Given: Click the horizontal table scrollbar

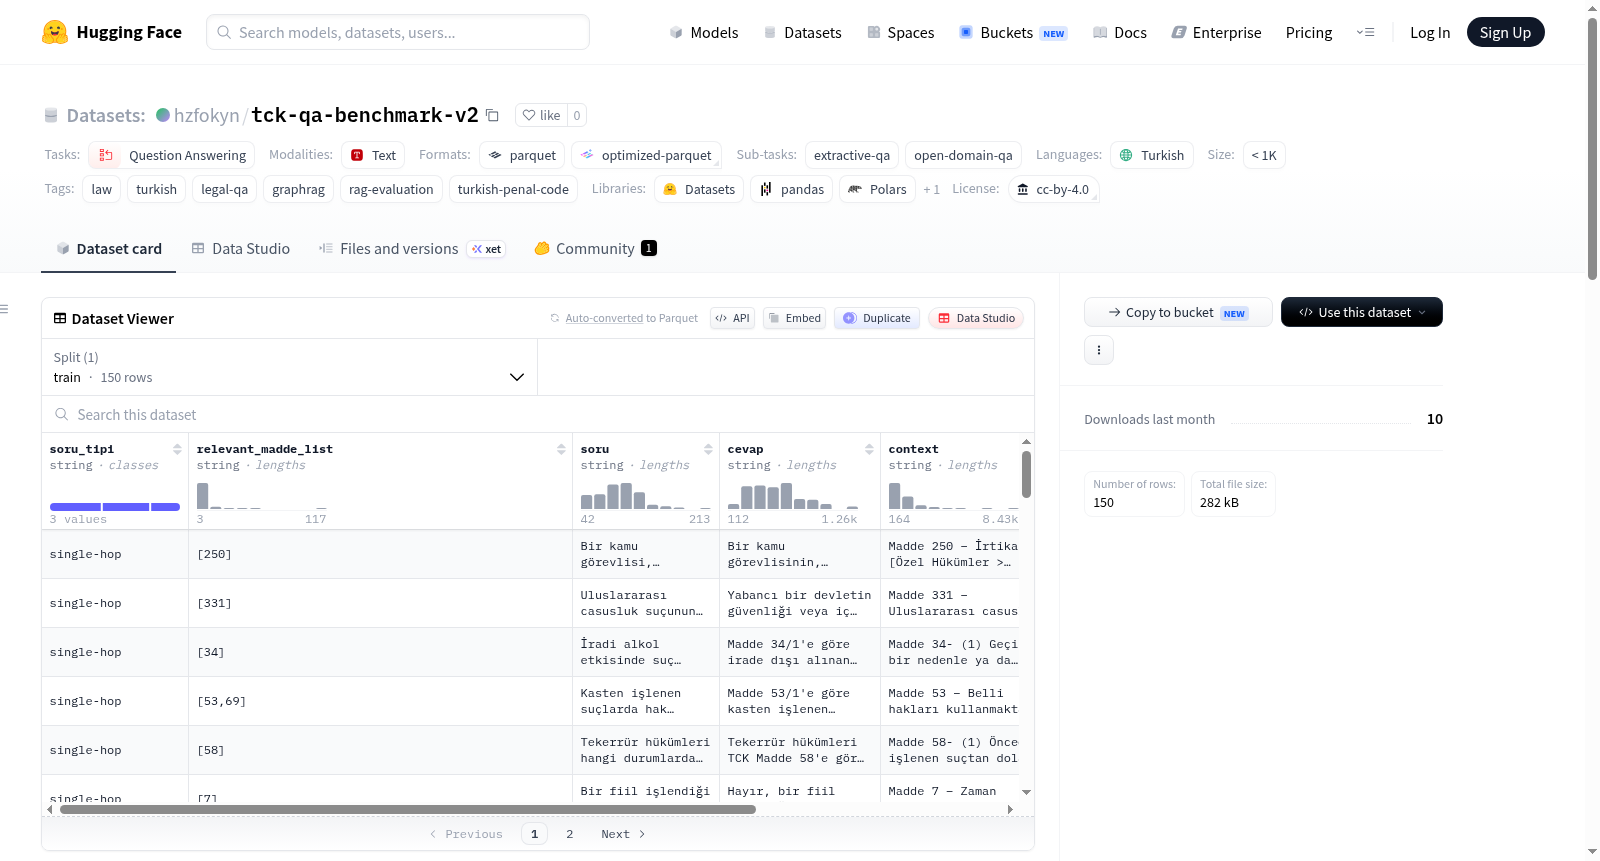Looking at the screenshot, I should [x=408, y=809].
